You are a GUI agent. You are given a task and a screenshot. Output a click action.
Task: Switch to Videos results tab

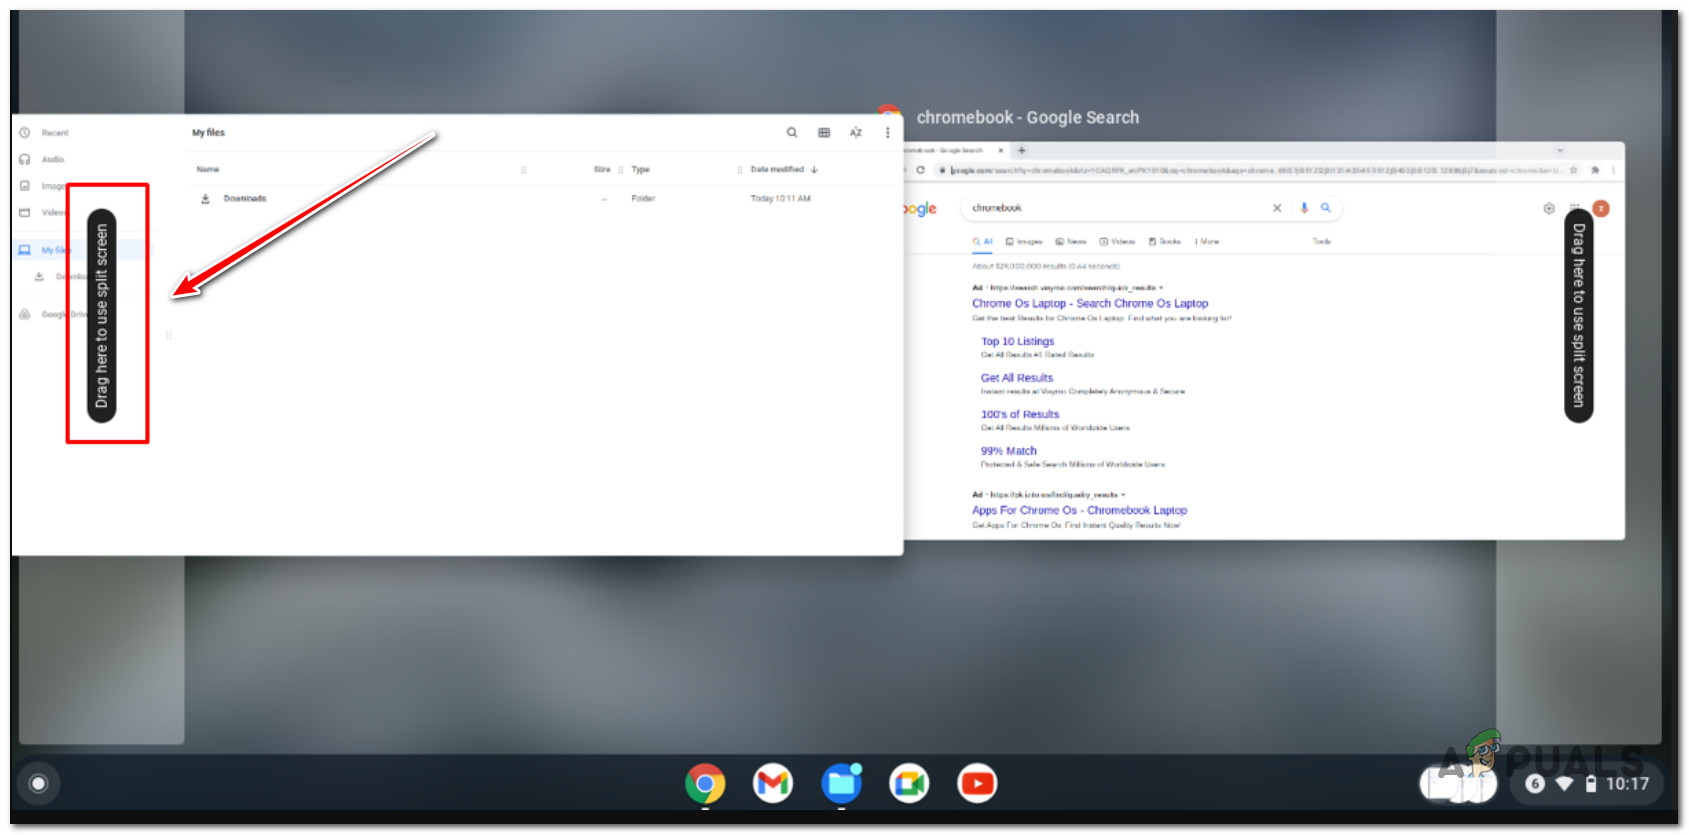point(1118,242)
